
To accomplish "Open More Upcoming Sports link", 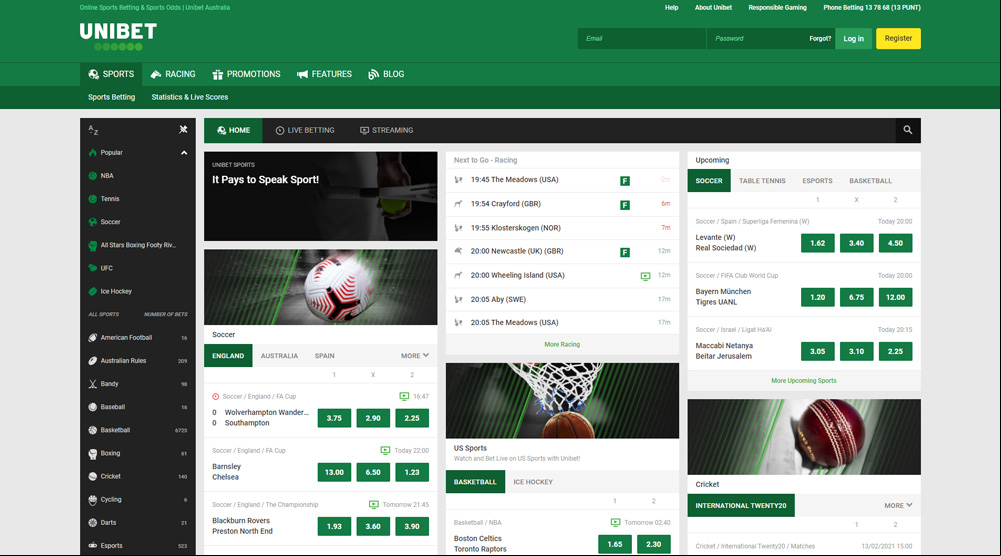I will click(x=803, y=380).
